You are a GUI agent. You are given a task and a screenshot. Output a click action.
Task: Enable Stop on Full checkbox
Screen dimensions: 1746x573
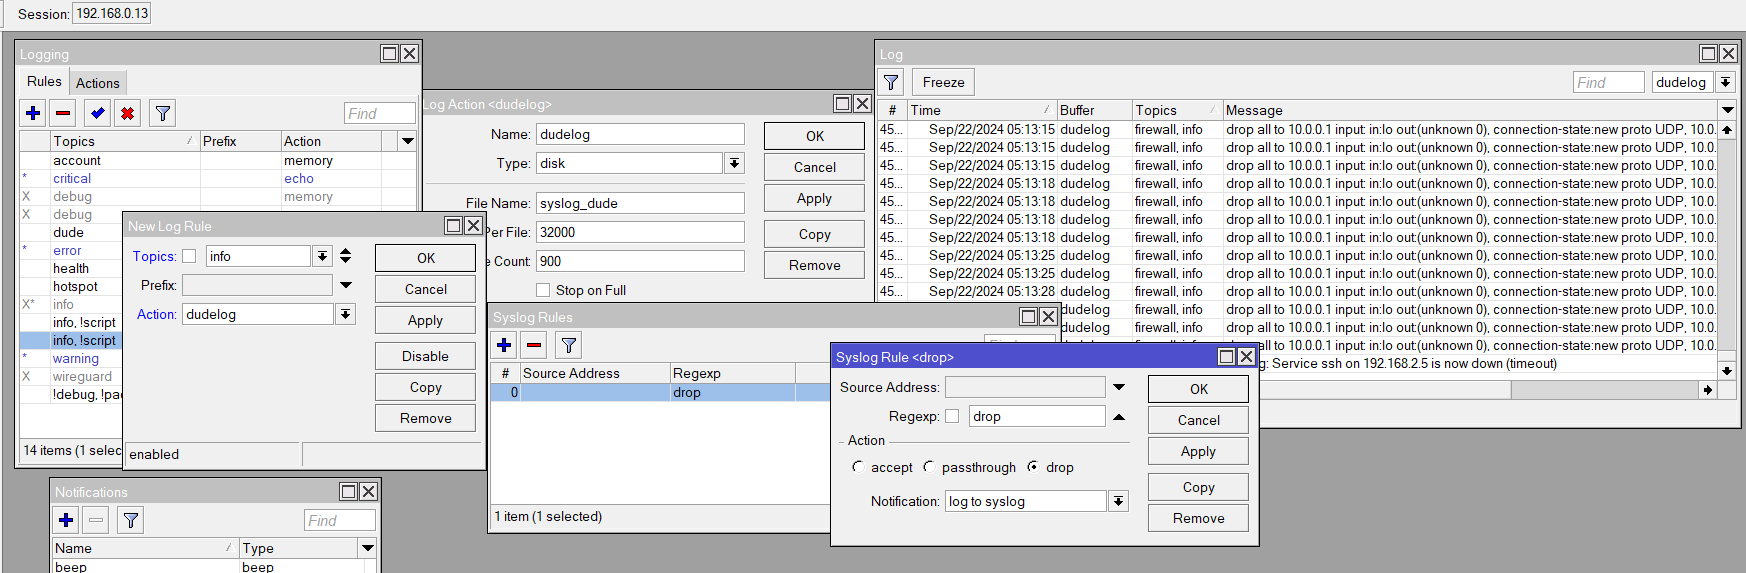(543, 290)
